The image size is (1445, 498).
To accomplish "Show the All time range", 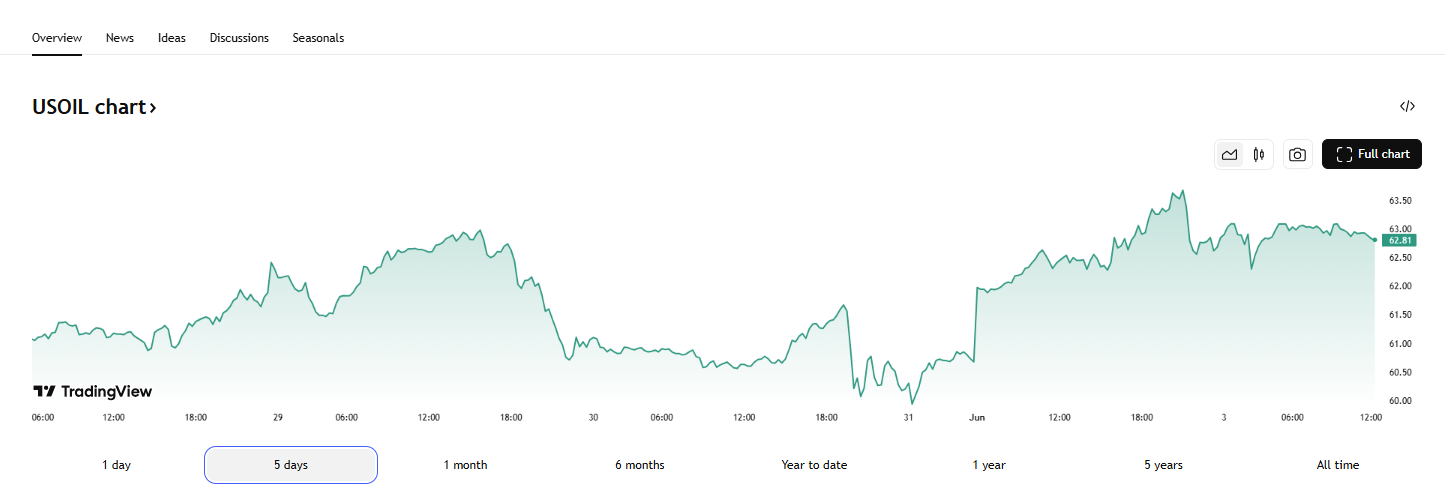I will [1337, 465].
